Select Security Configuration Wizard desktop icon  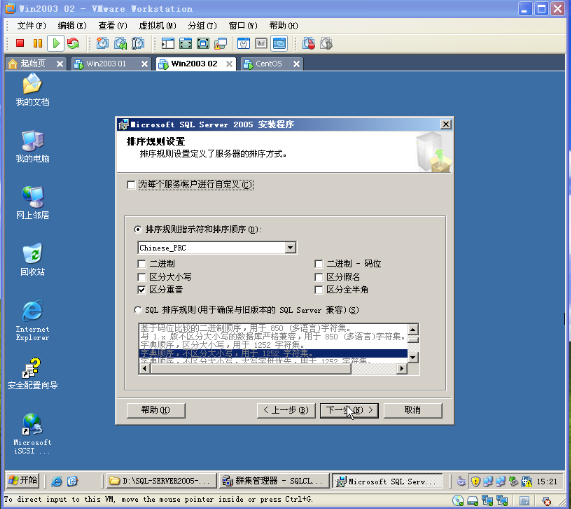[x=32, y=373]
